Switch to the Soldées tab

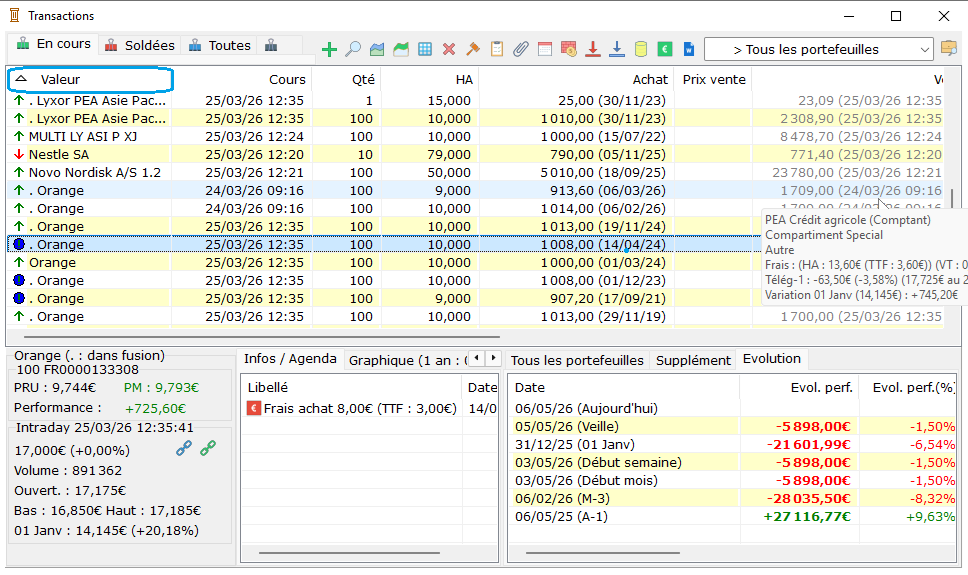pos(140,45)
